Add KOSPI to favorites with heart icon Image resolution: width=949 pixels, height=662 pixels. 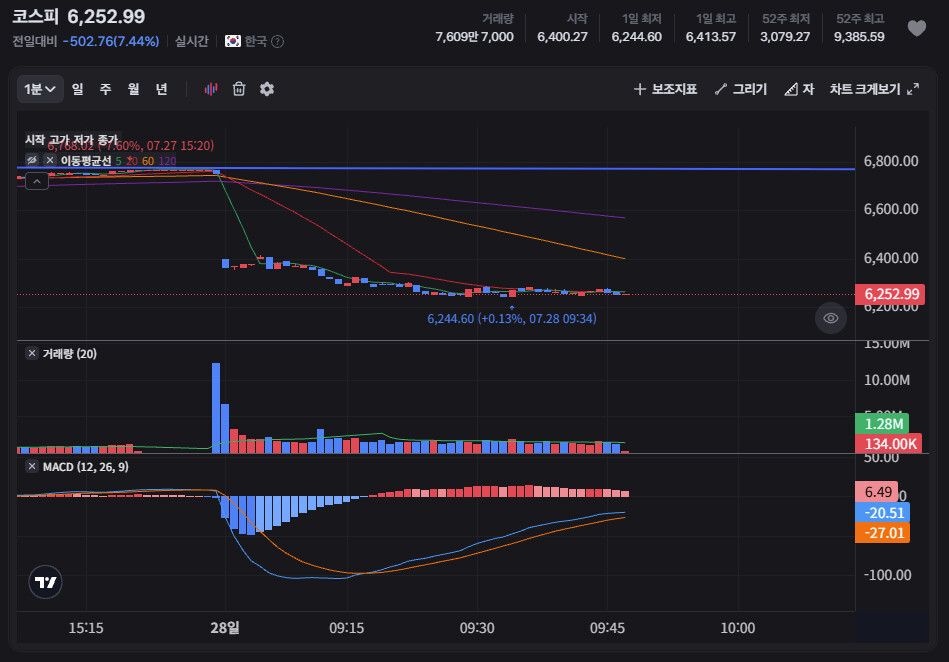point(916,28)
